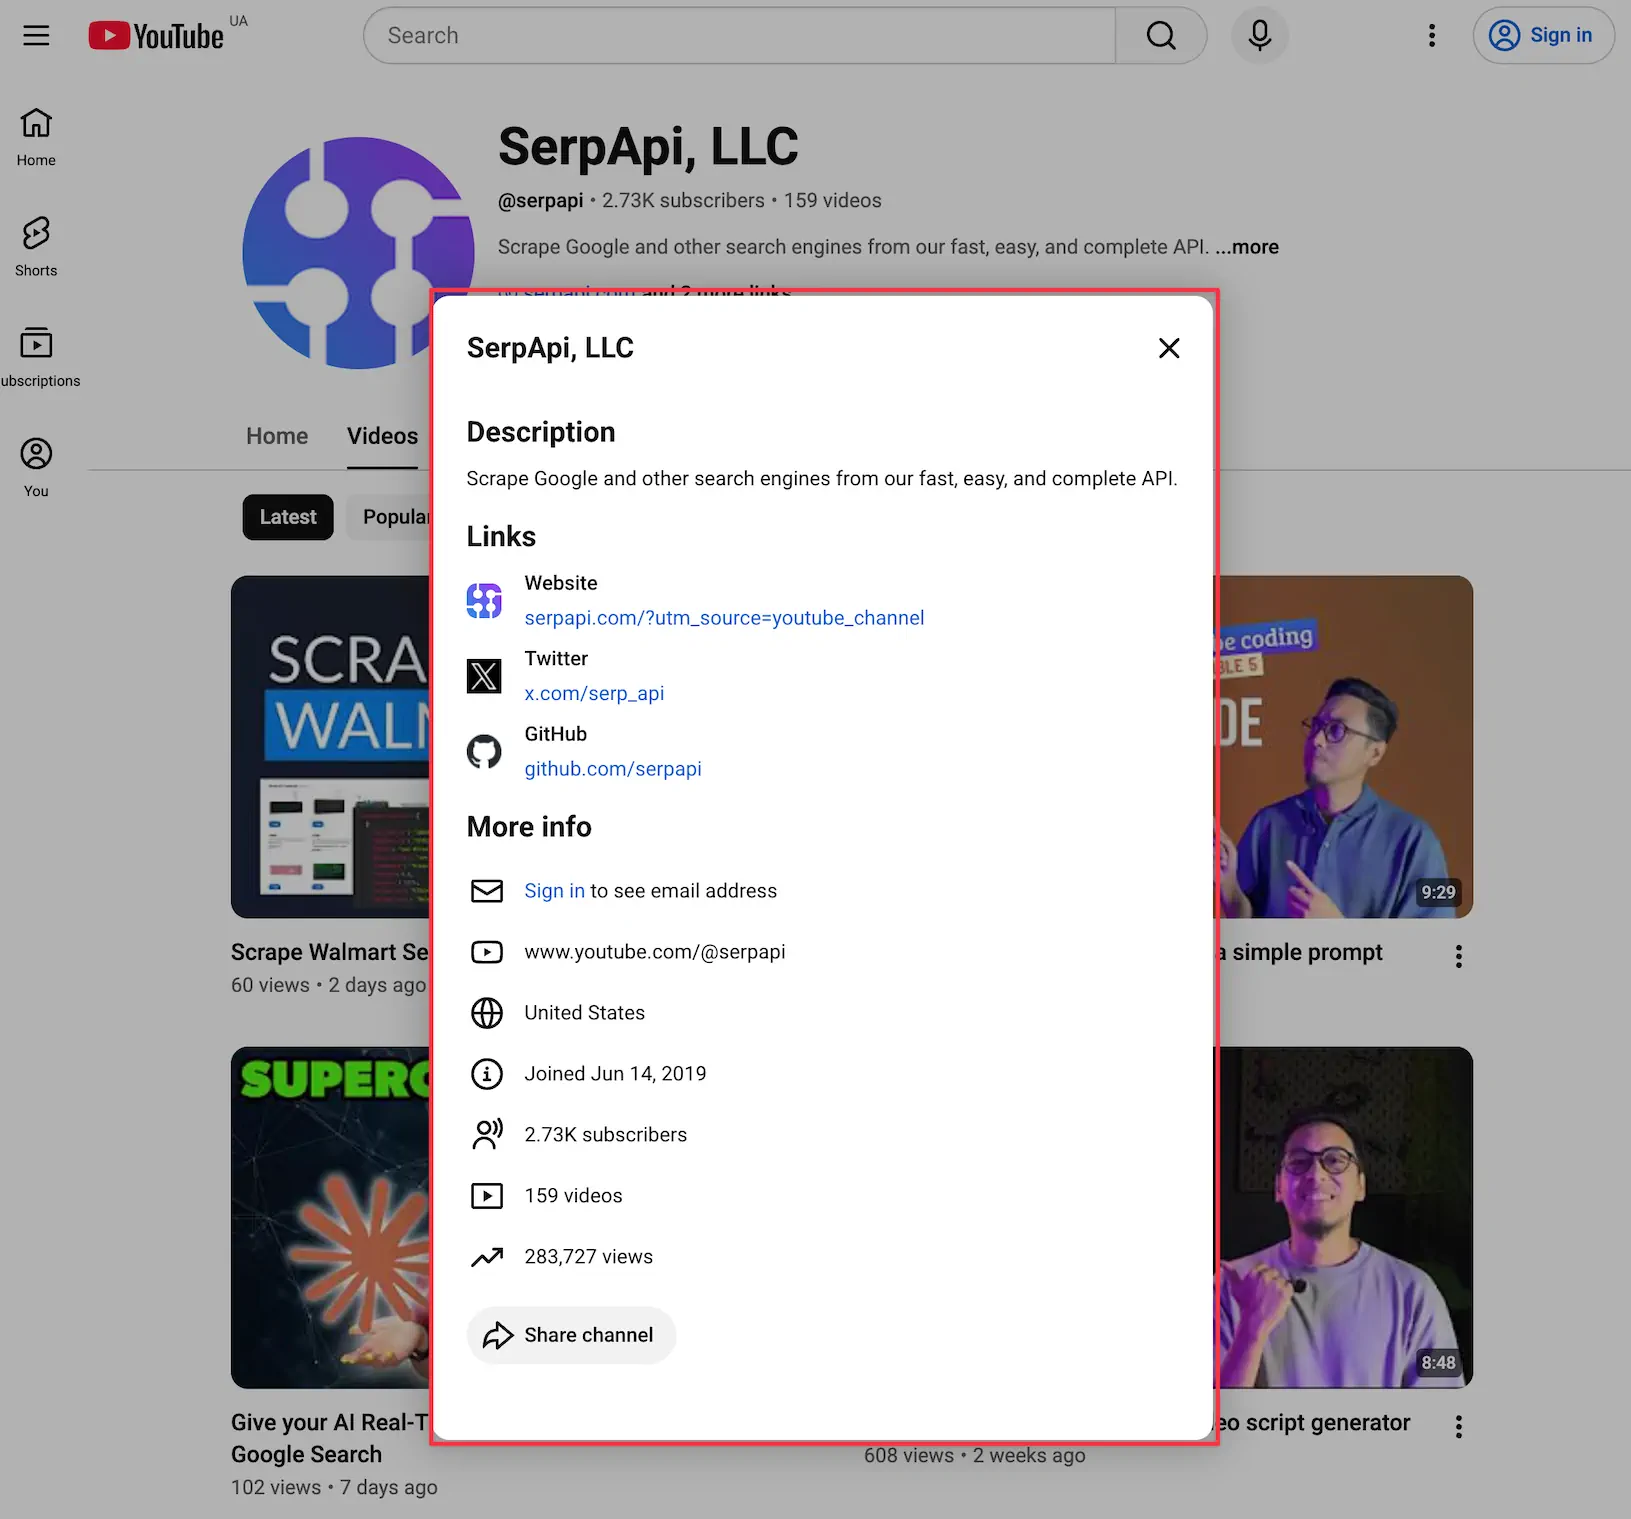Click the search magnifier button
Screen dimensions: 1631x1519
1161,36
